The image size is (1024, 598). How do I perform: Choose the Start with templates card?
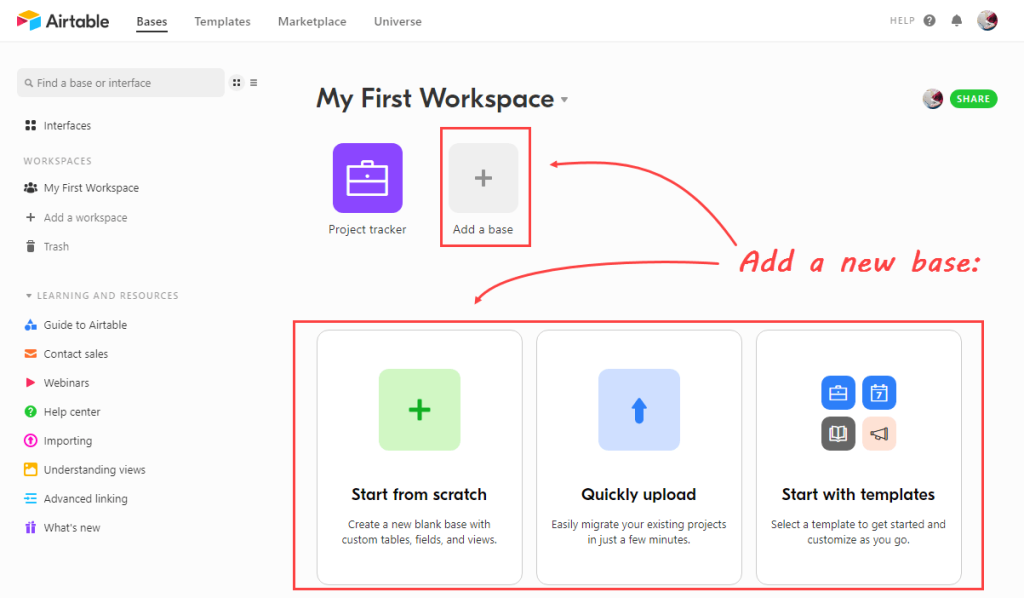(x=858, y=457)
